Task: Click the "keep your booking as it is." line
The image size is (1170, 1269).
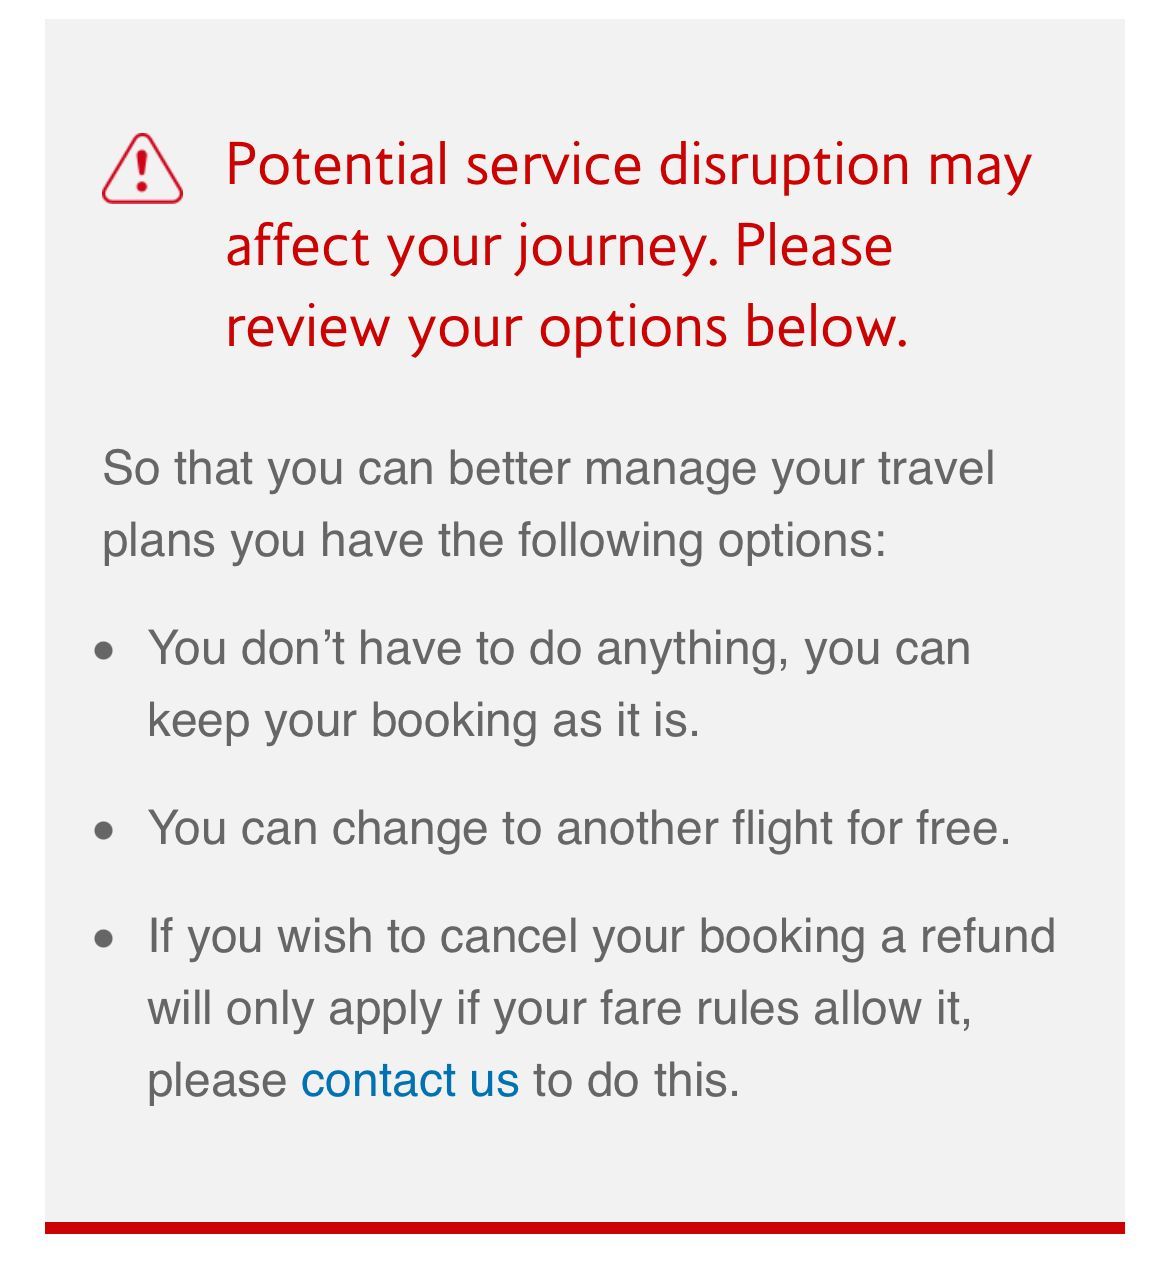Action: (x=423, y=720)
